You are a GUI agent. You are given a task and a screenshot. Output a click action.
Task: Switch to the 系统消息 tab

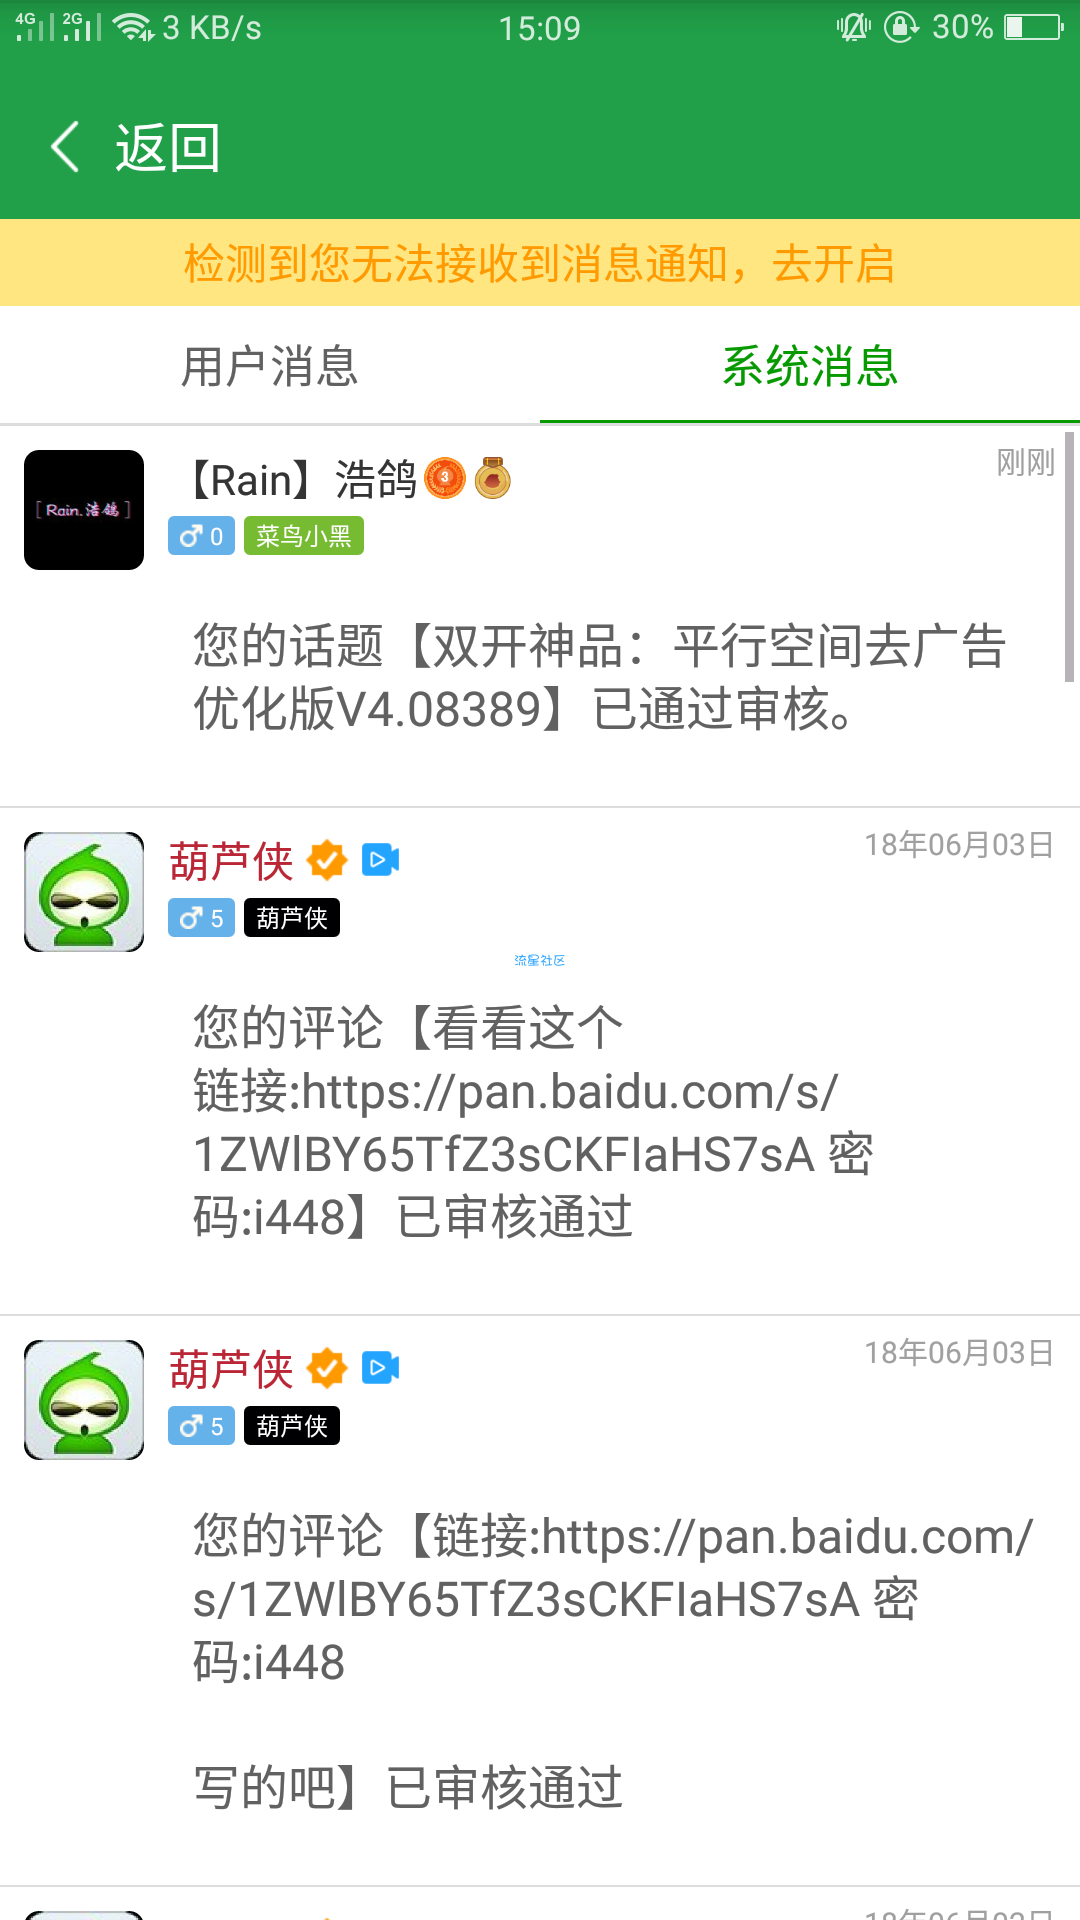(x=810, y=365)
